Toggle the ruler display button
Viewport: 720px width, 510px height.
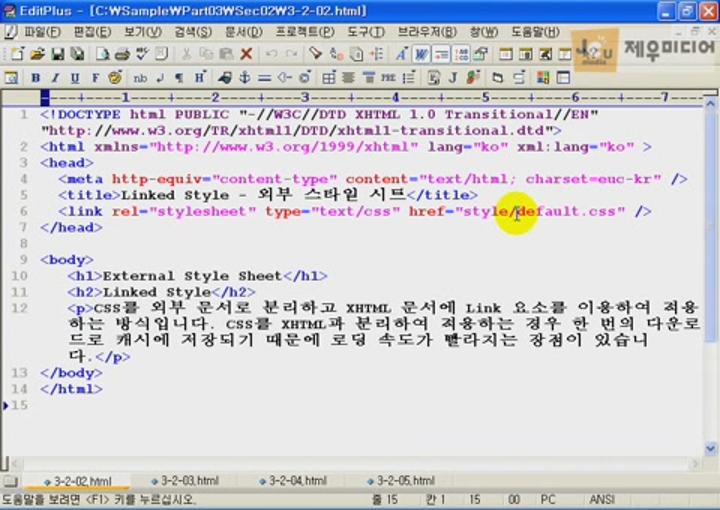(441, 54)
